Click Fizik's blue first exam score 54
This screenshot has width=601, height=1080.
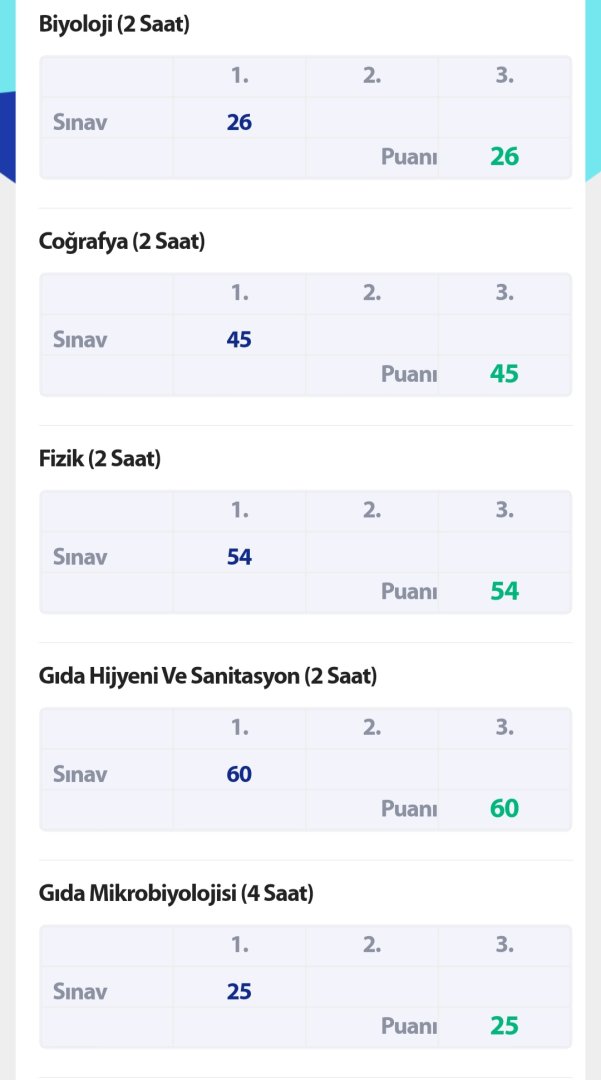pos(239,557)
